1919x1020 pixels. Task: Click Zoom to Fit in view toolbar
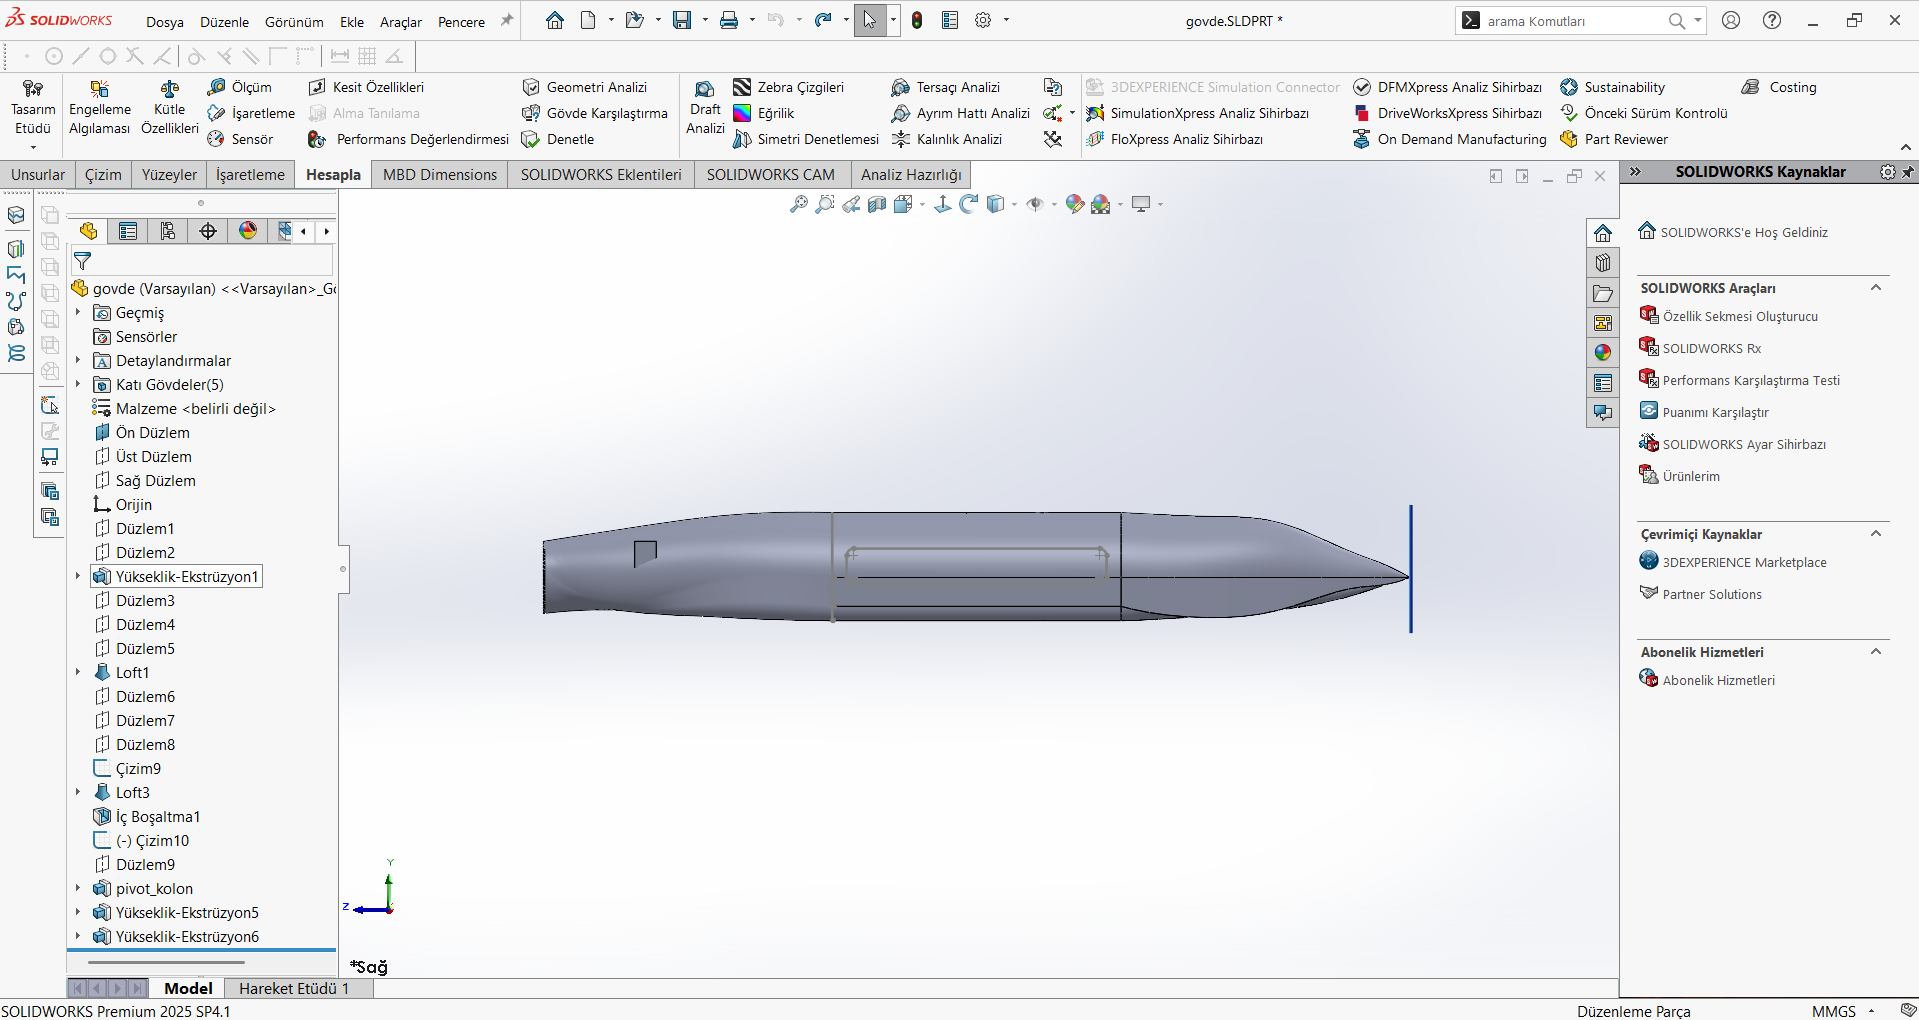click(x=798, y=204)
